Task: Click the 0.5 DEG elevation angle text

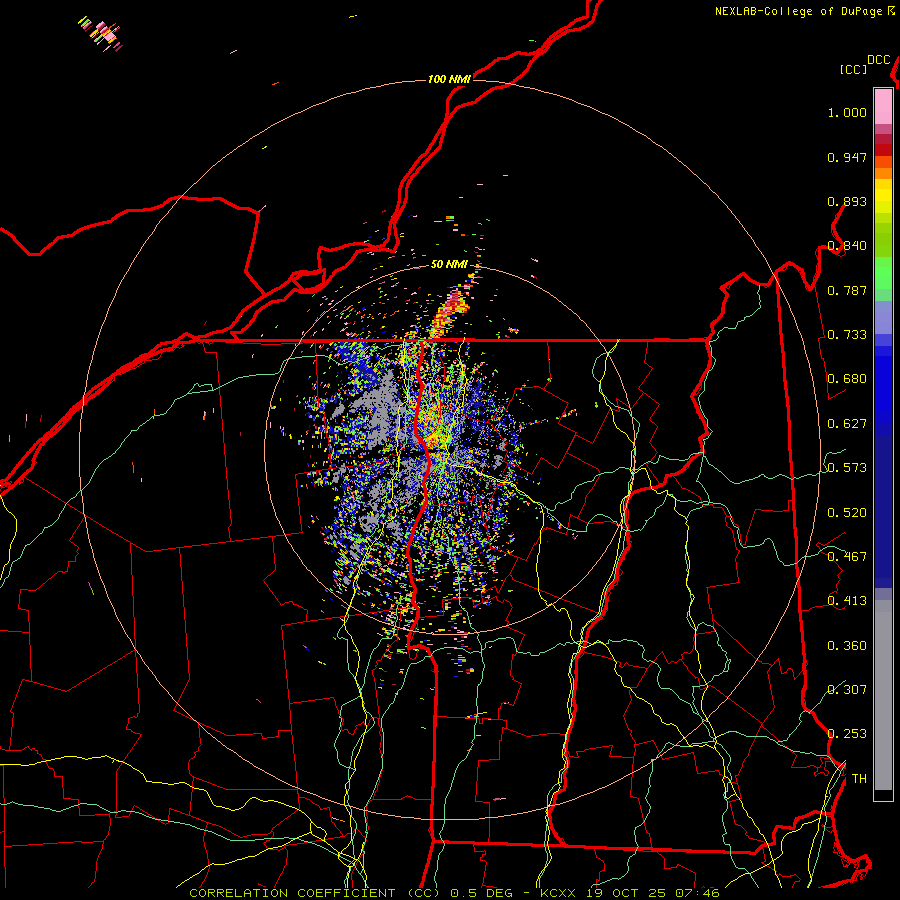Action: point(483,893)
